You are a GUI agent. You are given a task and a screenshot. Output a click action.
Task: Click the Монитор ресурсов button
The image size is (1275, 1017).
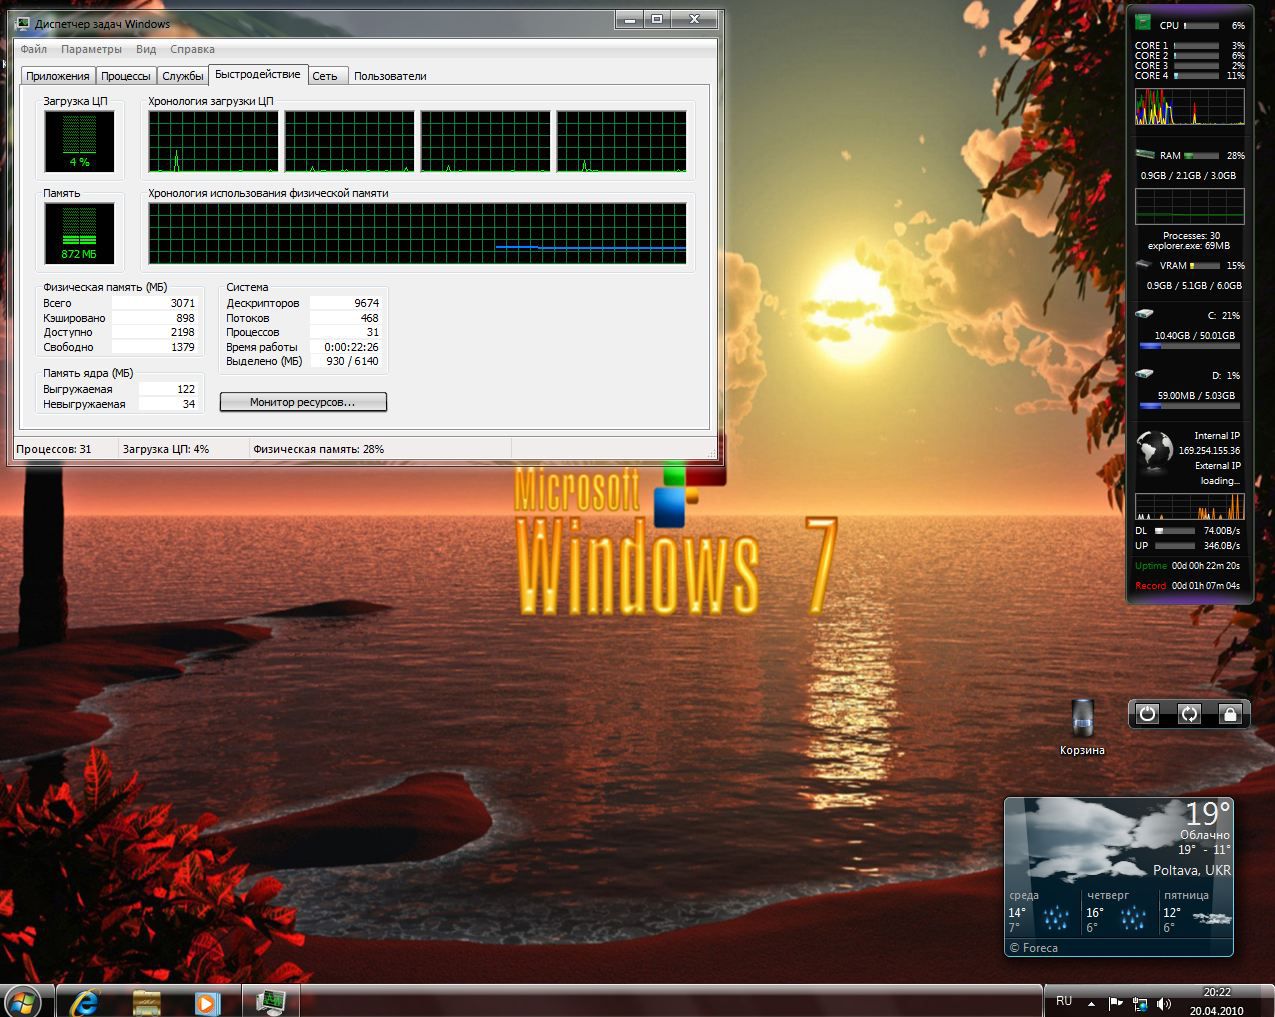click(303, 402)
